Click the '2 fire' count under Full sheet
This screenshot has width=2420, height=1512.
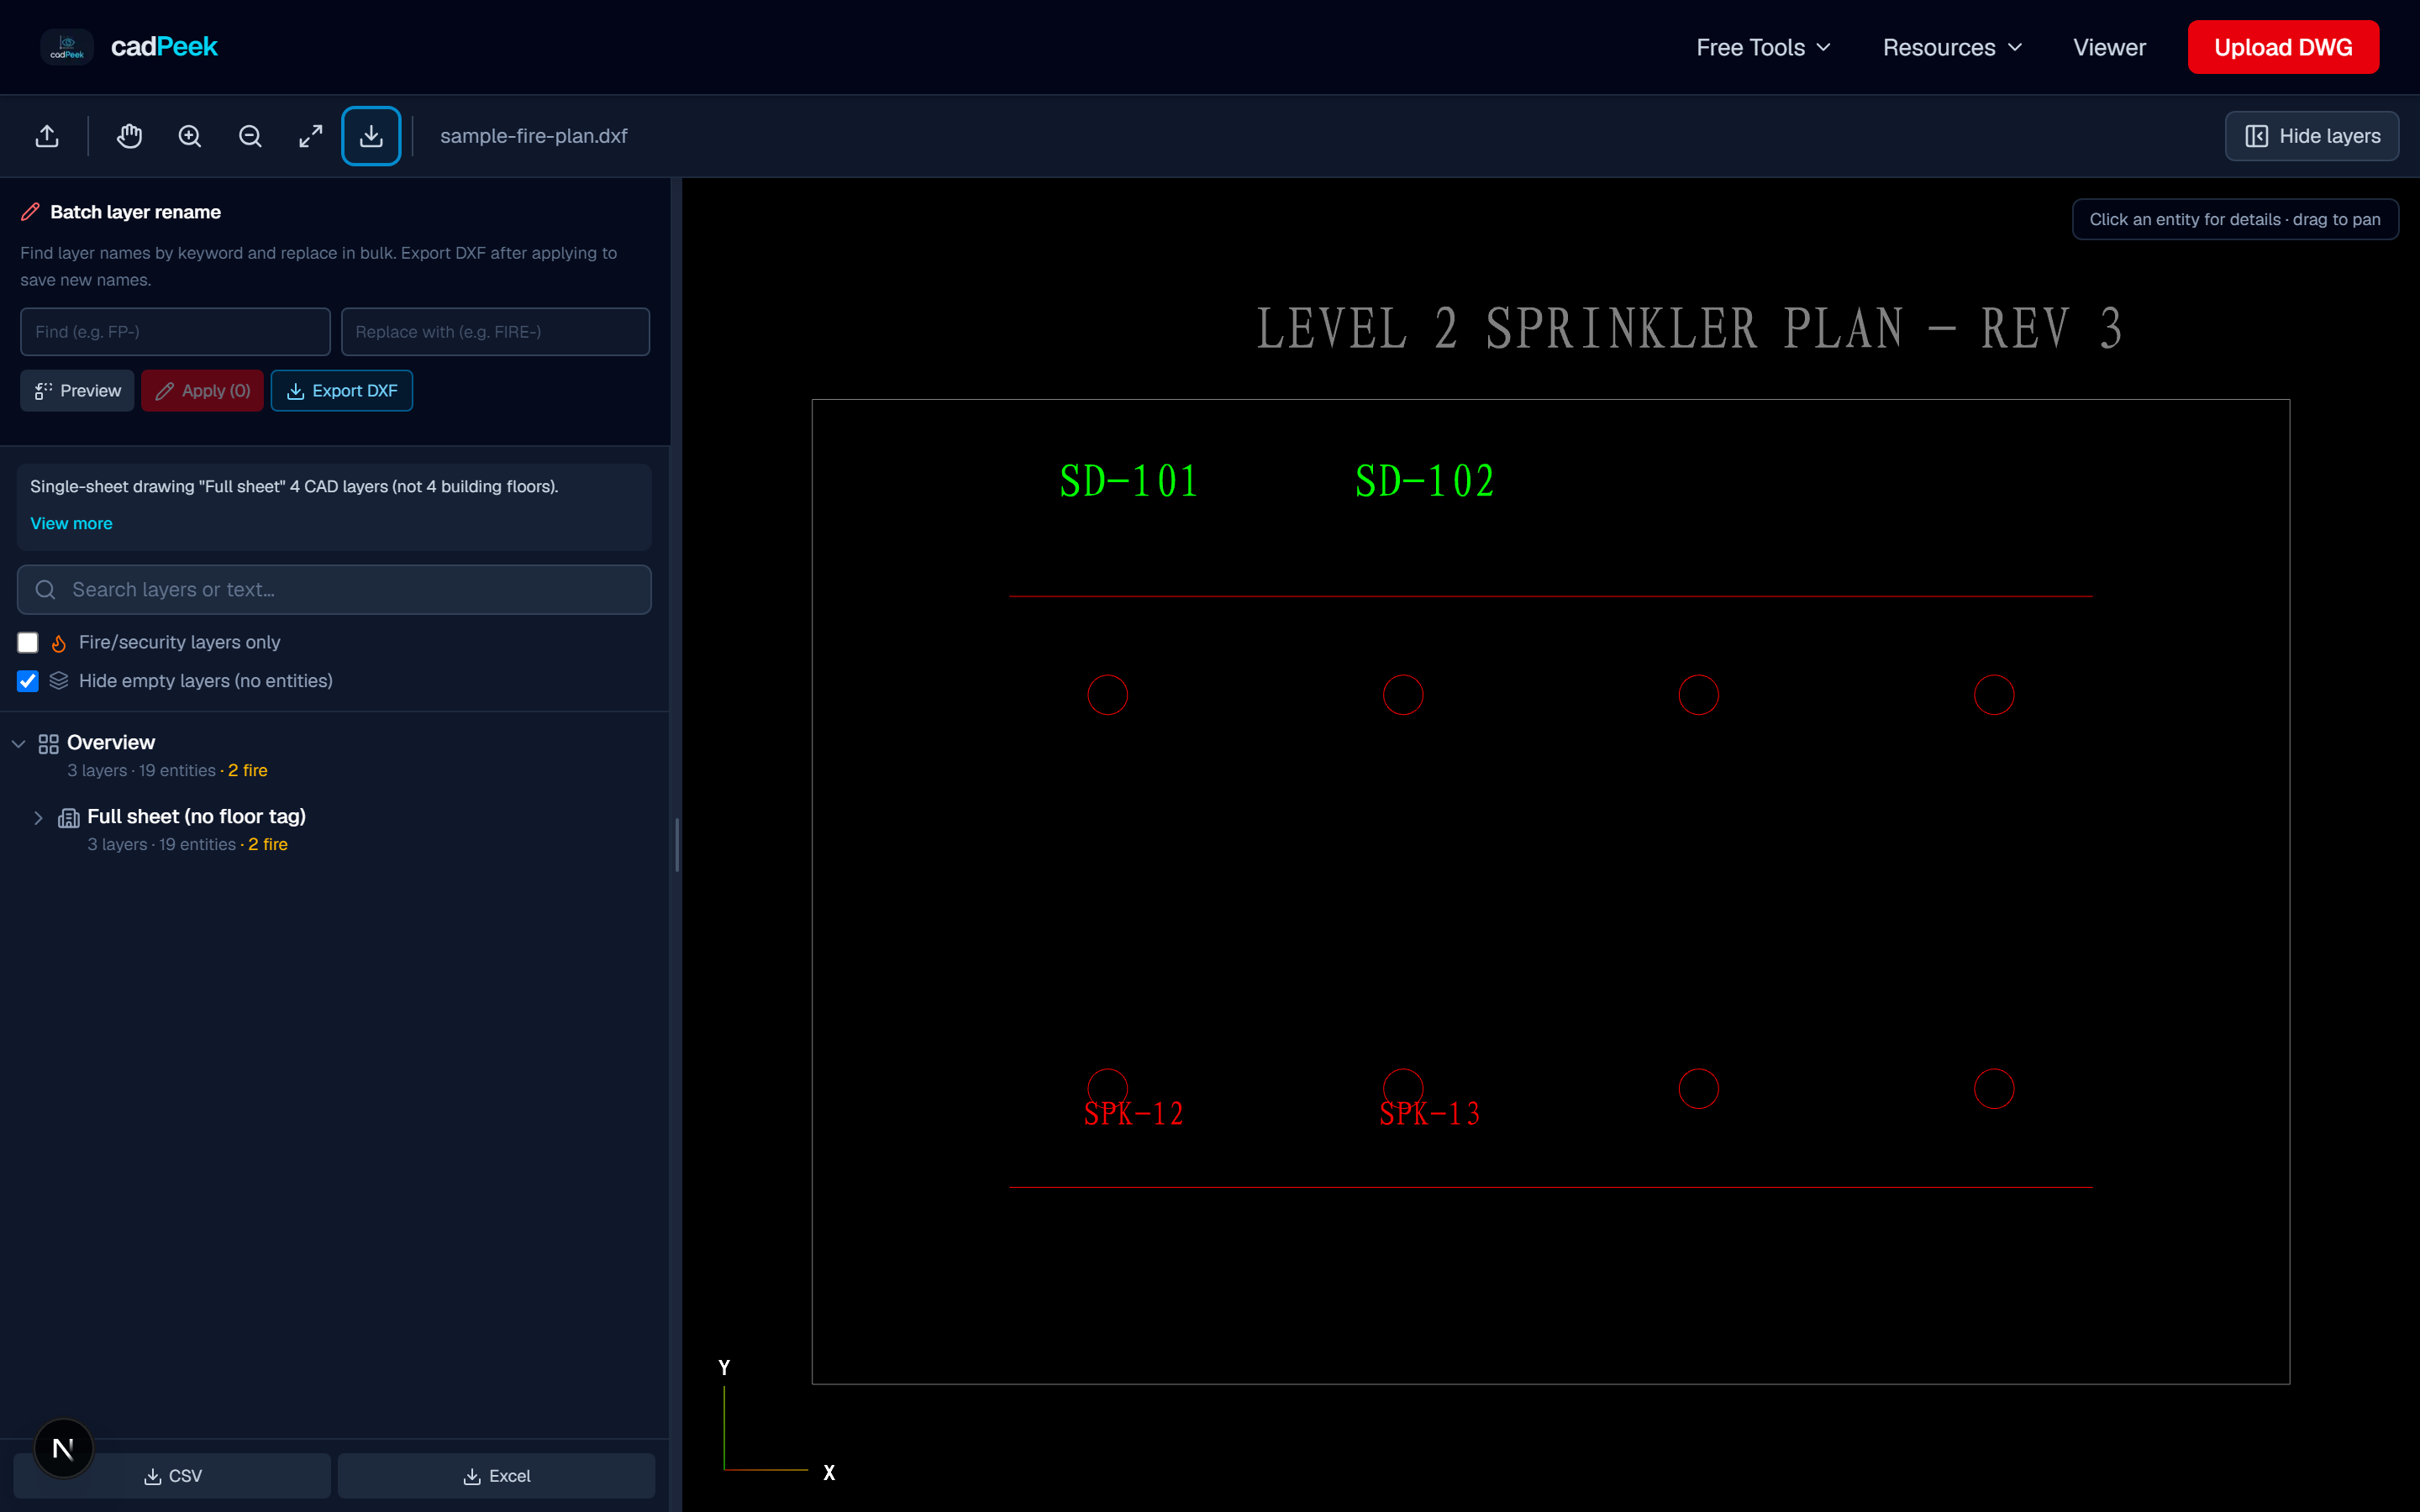pos(268,845)
